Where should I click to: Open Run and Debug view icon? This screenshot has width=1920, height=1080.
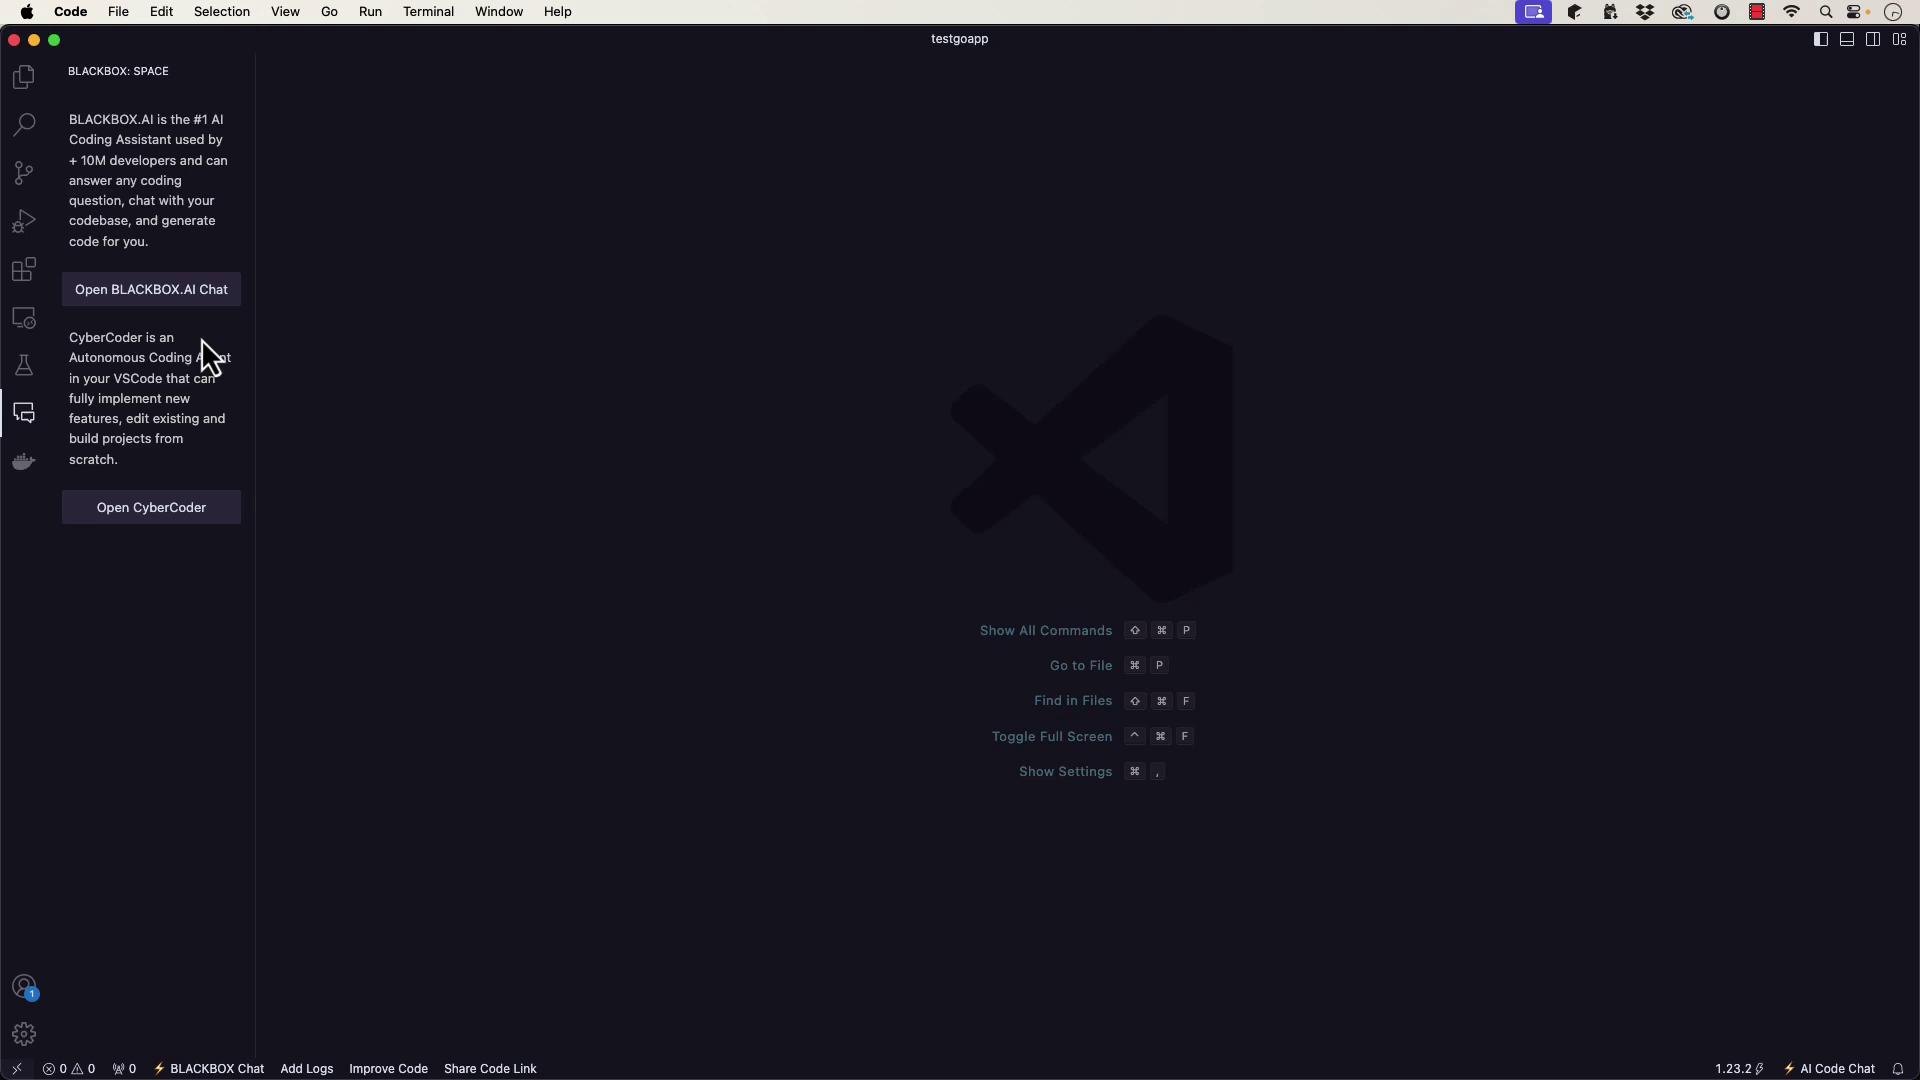pyautogui.click(x=24, y=221)
